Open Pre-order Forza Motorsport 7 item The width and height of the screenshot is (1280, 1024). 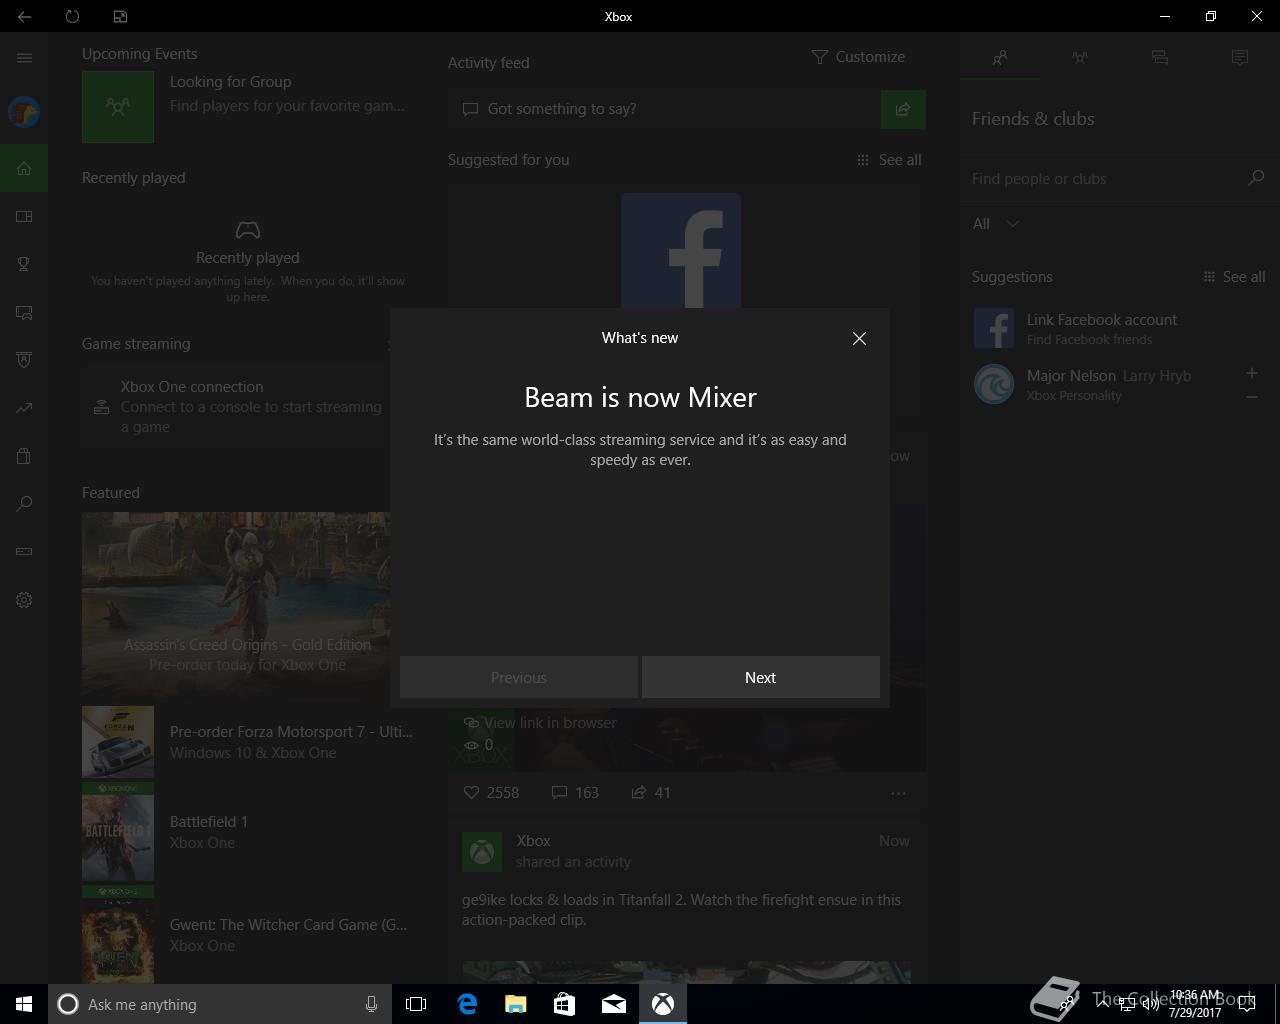coord(248,742)
